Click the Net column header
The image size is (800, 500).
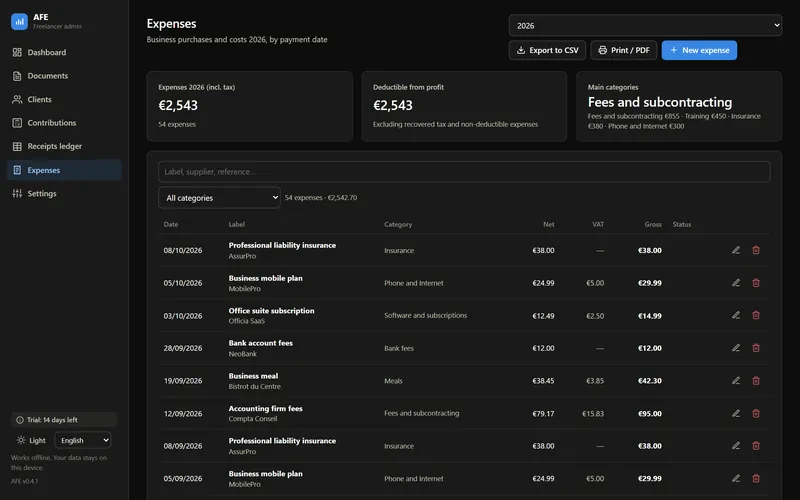click(x=548, y=224)
